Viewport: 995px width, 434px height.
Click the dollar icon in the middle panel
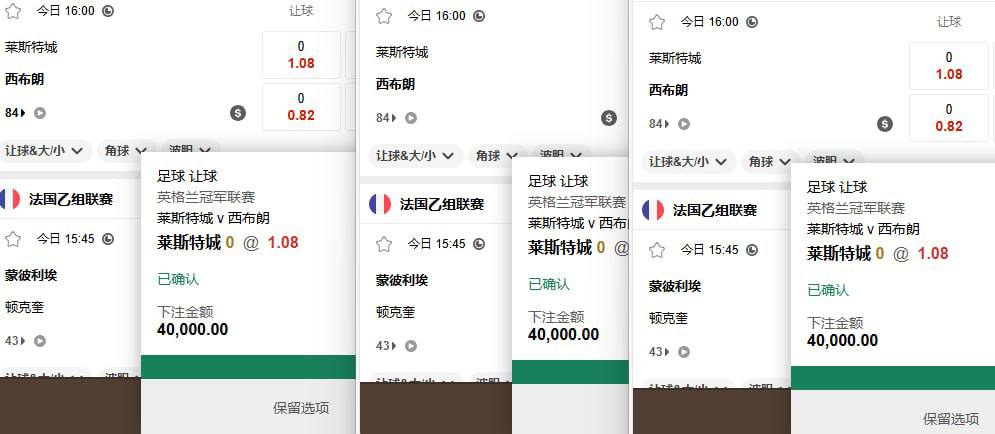(x=609, y=118)
